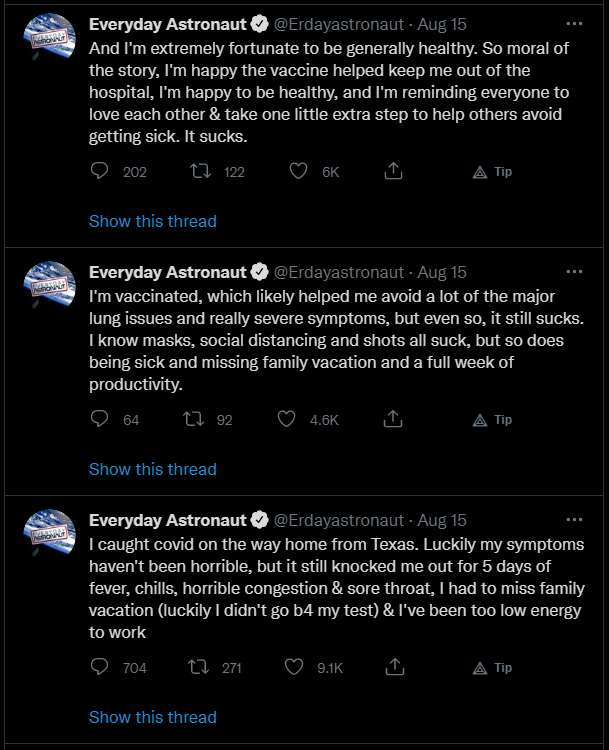Share the 'caught covid' tweet
This screenshot has width=609, height=750.
point(395,667)
